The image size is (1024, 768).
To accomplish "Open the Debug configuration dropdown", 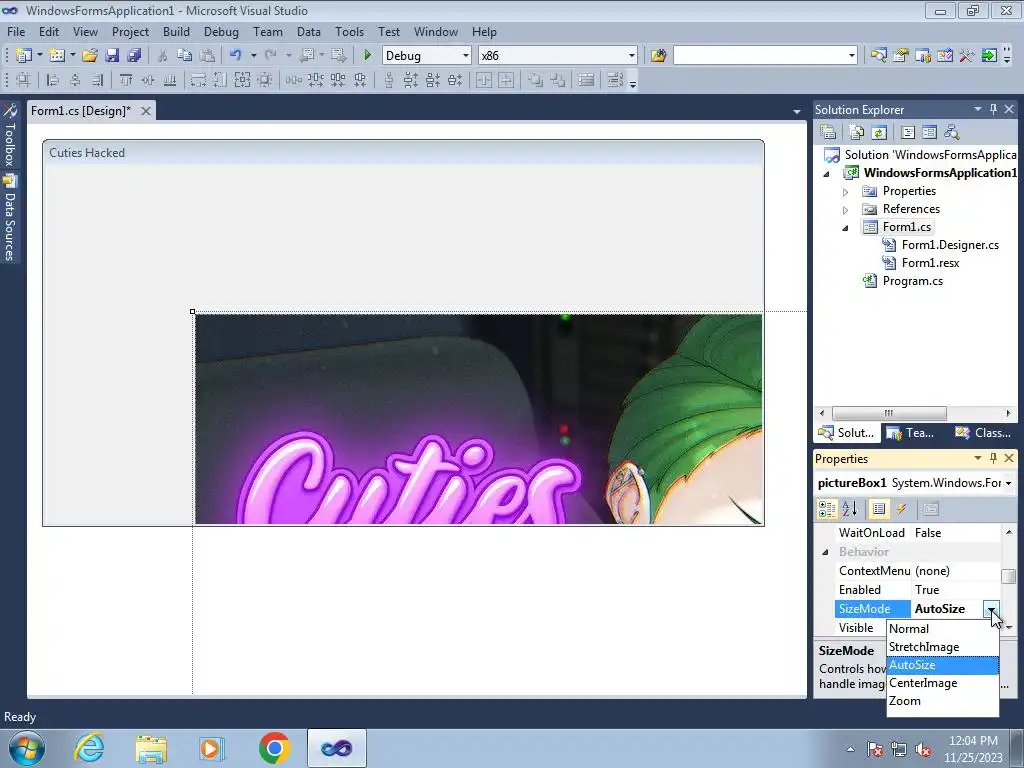I will pos(466,56).
